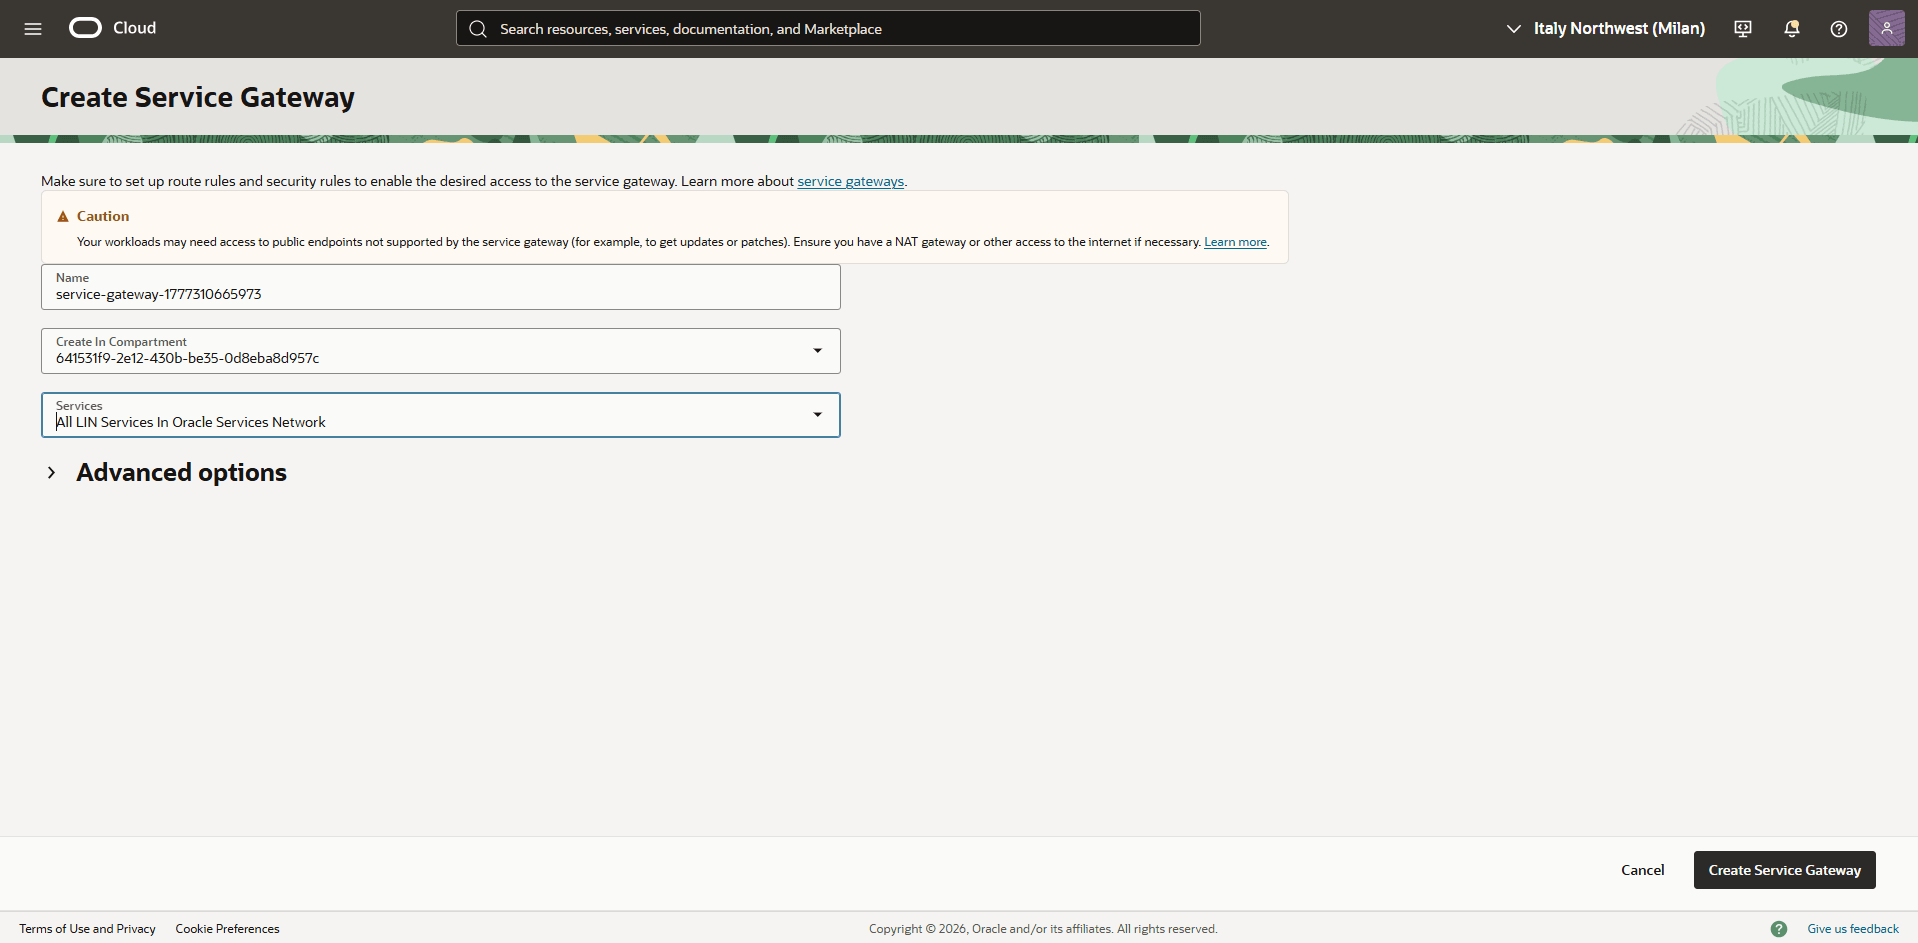Open Cookie Preferences link
Image resolution: width=1918 pixels, height=943 pixels.
pyautogui.click(x=227, y=929)
